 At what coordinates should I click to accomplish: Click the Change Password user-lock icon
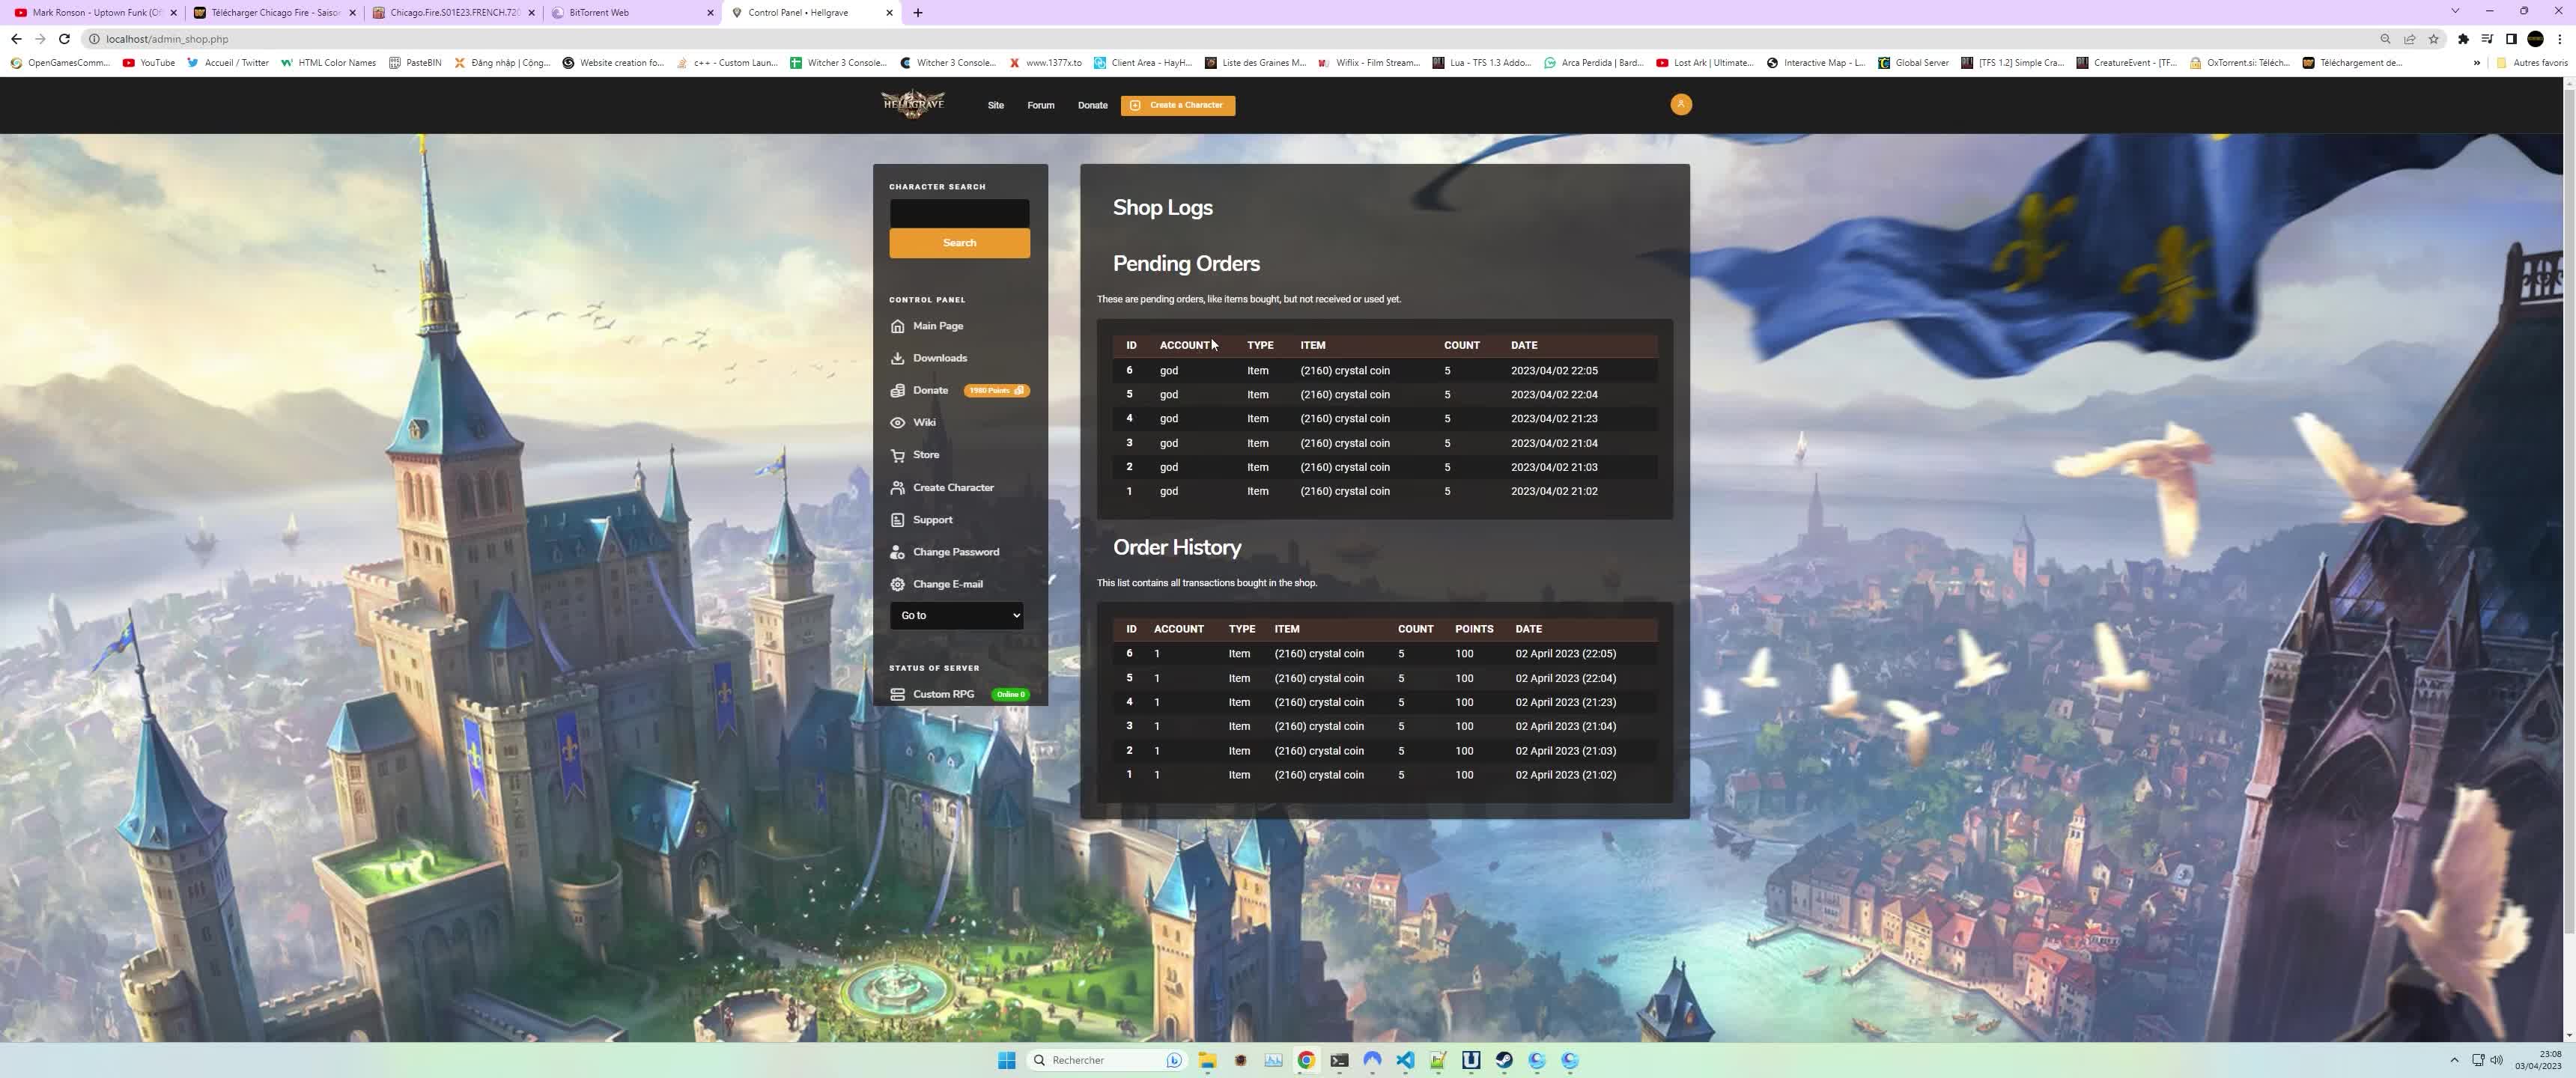(897, 552)
